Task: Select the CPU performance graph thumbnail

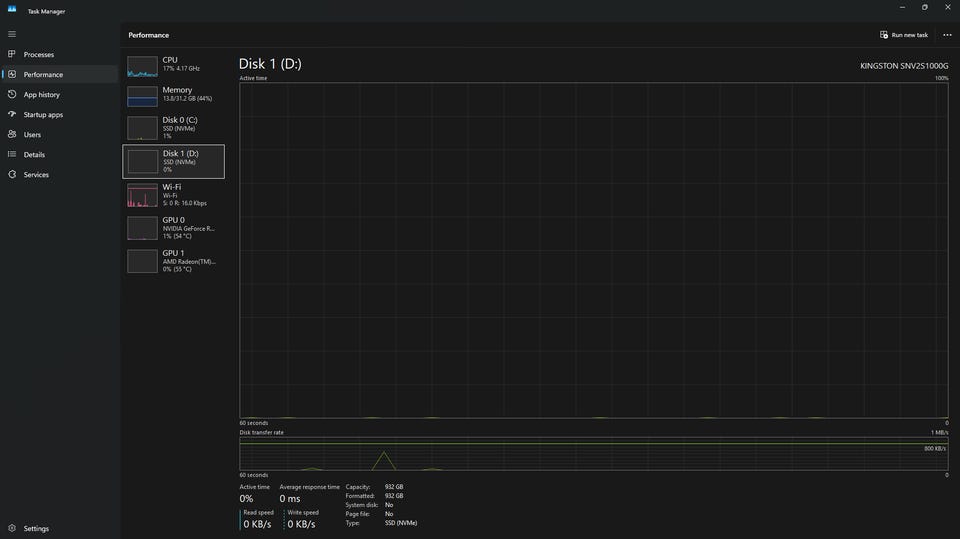Action: click(142, 66)
